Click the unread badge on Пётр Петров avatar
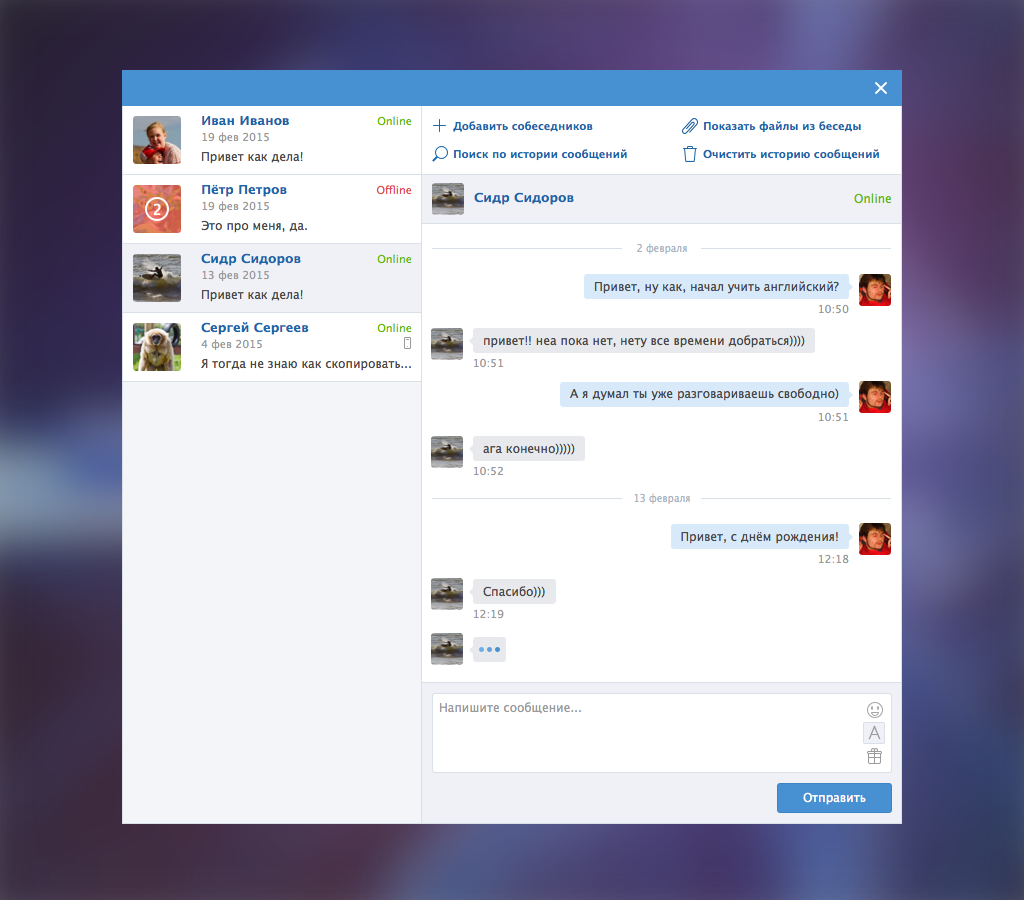Image resolution: width=1024 pixels, height=900 pixels. (157, 209)
